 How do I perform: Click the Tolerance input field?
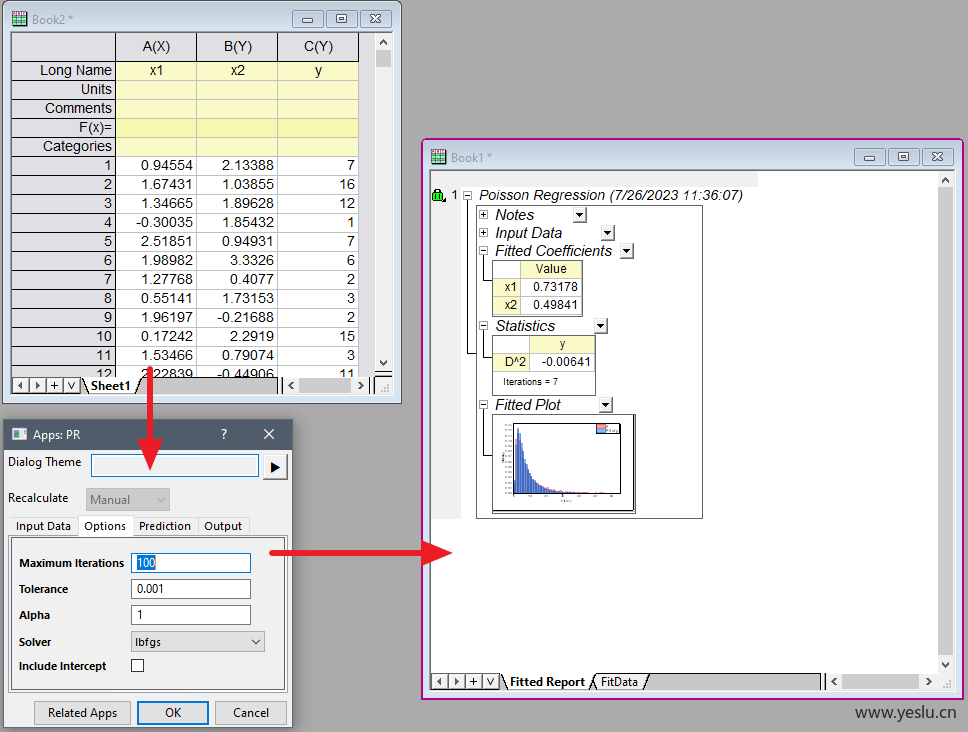coord(191,589)
